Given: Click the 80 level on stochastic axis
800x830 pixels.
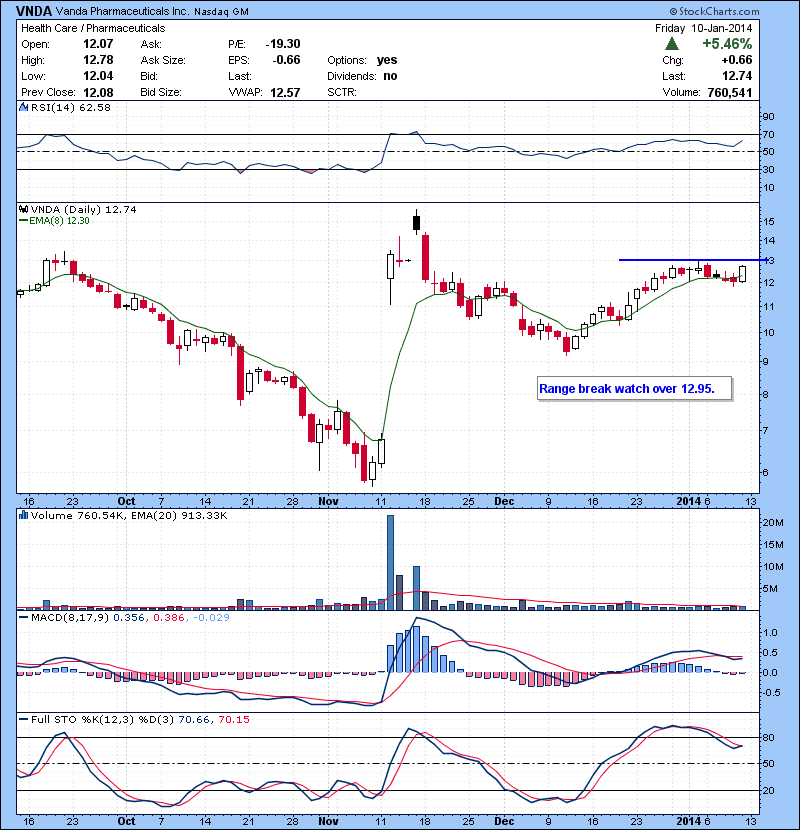Looking at the screenshot, I should (768, 737).
